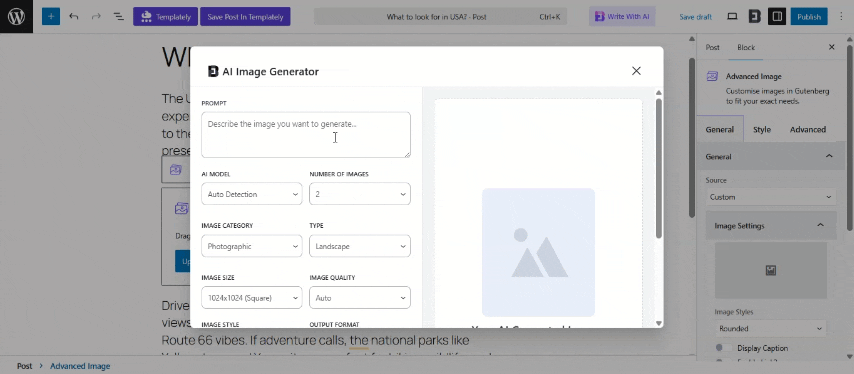Viewport: 854px width, 374px height.
Task: Click the editor canvas scrollbar
Action: click(x=692, y=137)
